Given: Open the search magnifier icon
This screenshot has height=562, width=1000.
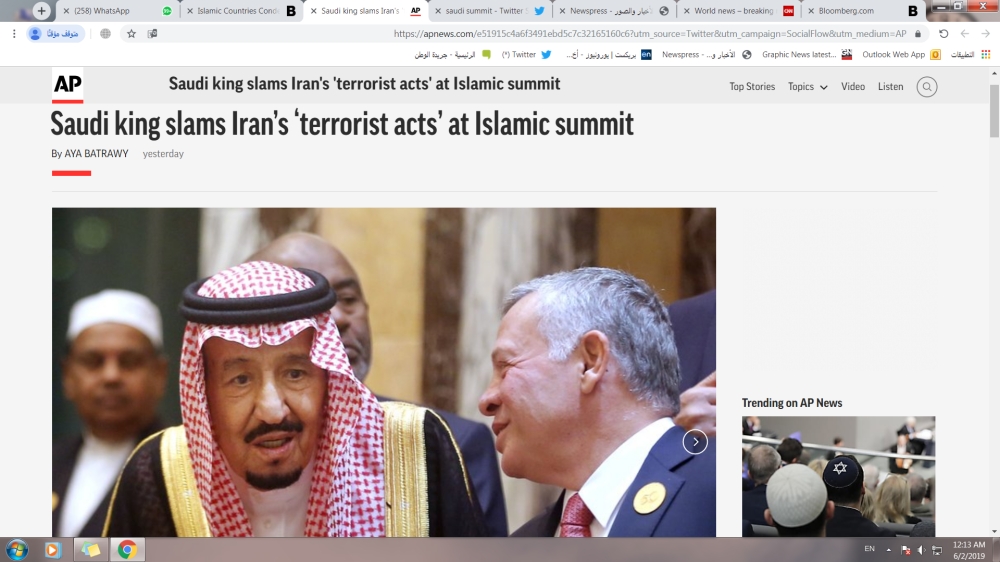Looking at the screenshot, I should pos(927,87).
